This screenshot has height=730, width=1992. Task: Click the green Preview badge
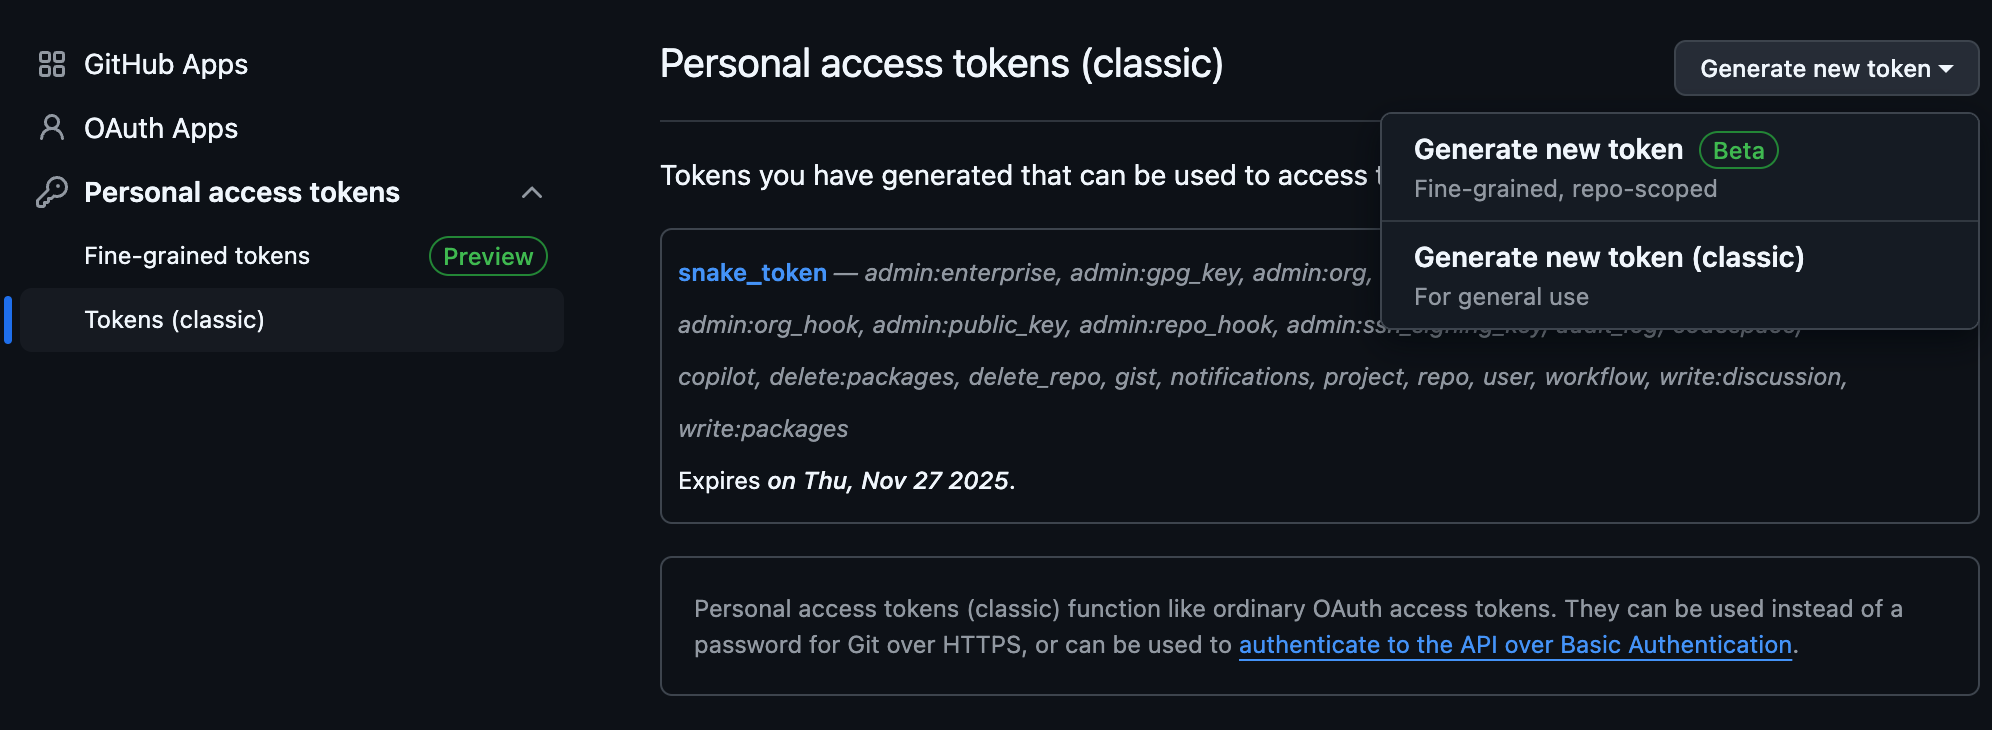point(488,256)
